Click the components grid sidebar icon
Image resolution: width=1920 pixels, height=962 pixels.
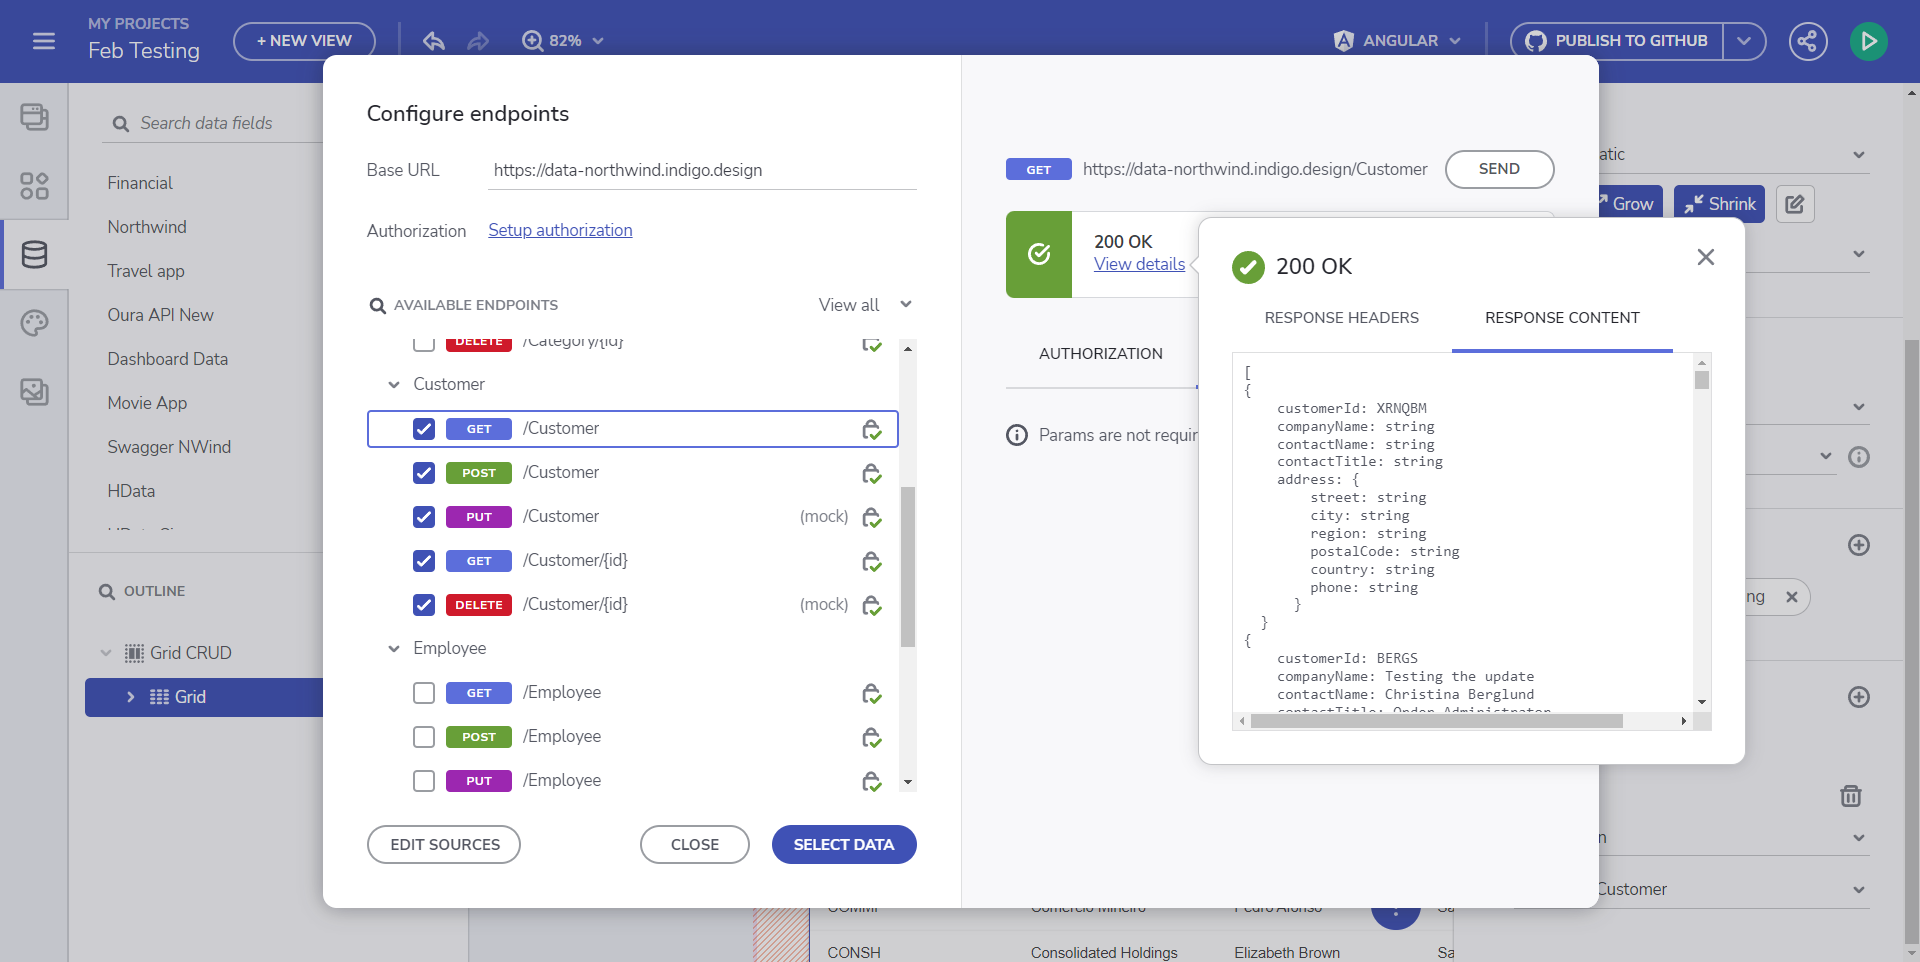tap(34, 186)
